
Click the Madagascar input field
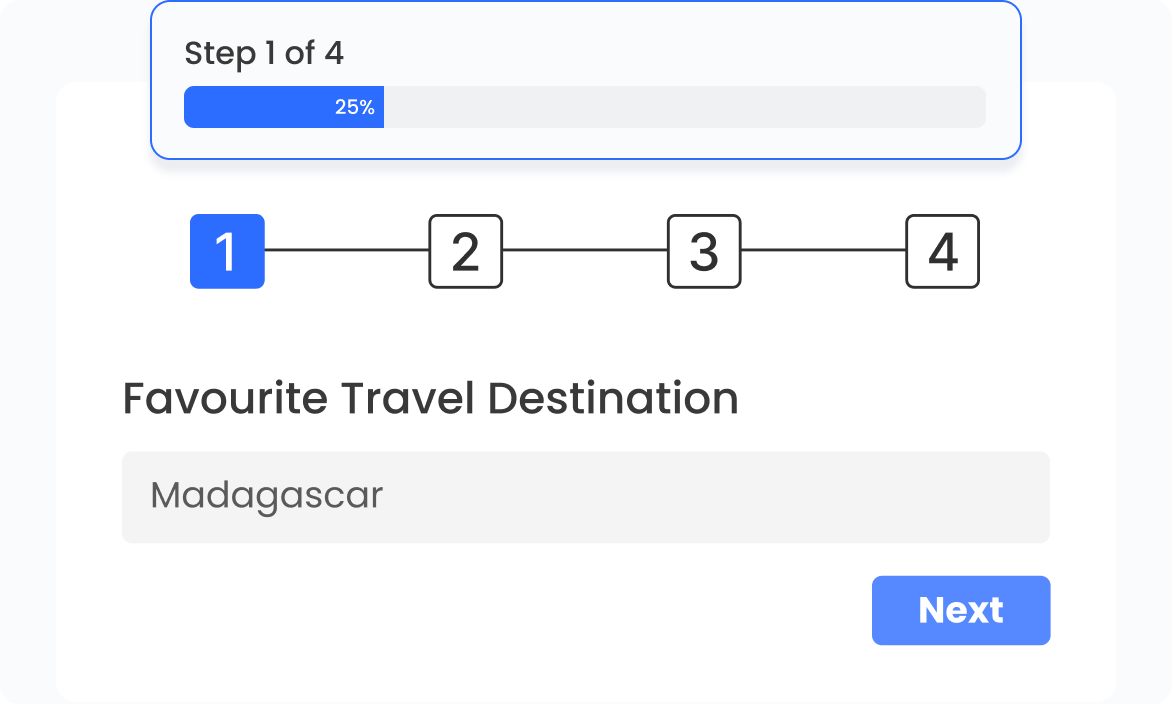[585, 497]
